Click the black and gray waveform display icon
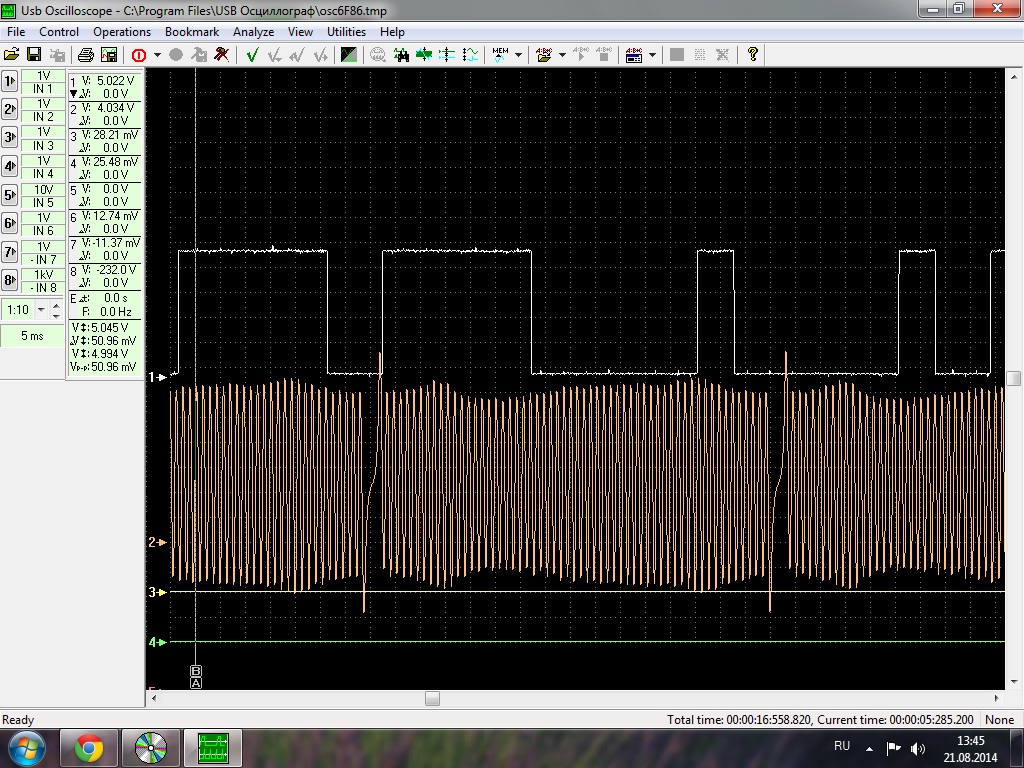The image size is (1024, 768). tap(349, 55)
